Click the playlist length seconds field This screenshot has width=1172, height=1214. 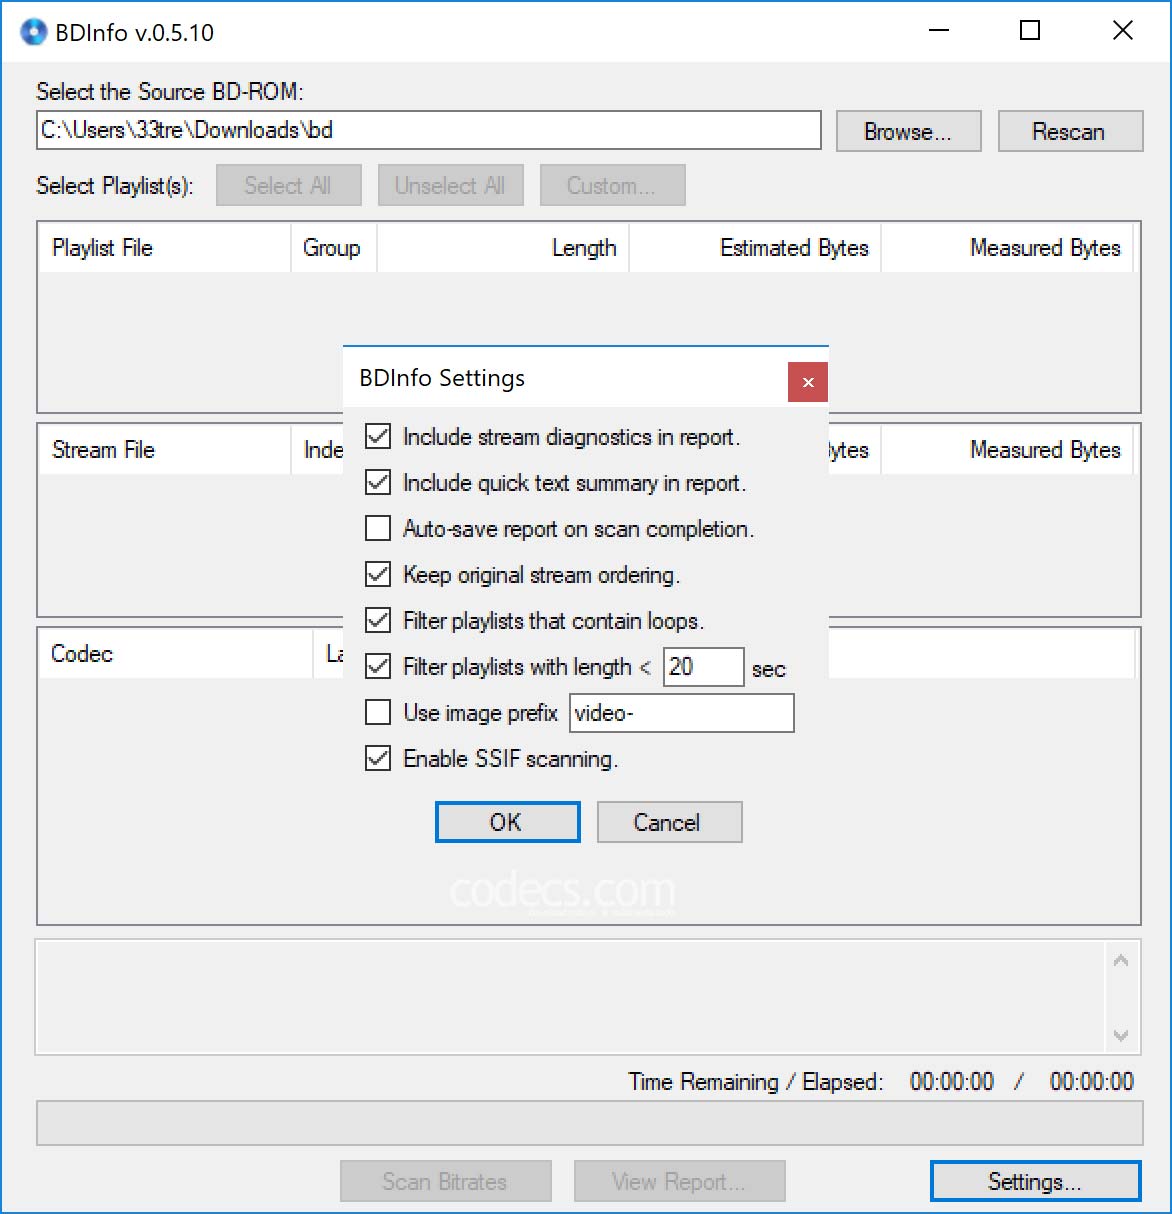[x=704, y=667]
